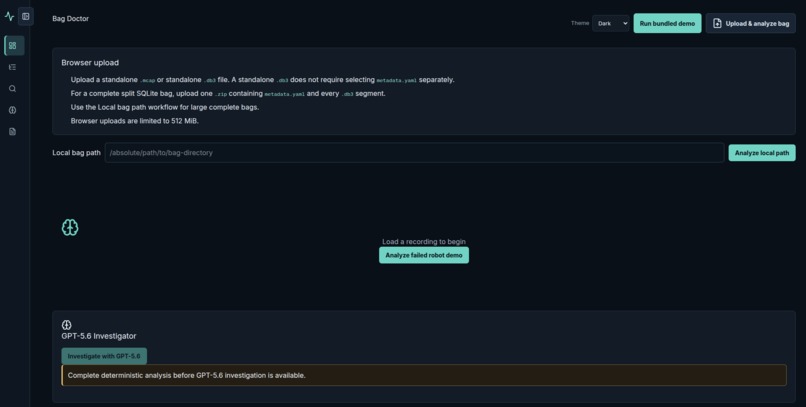806x407 pixels.
Task: Open the search magnifier icon in sidebar
Action: click(x=12, y=88)
